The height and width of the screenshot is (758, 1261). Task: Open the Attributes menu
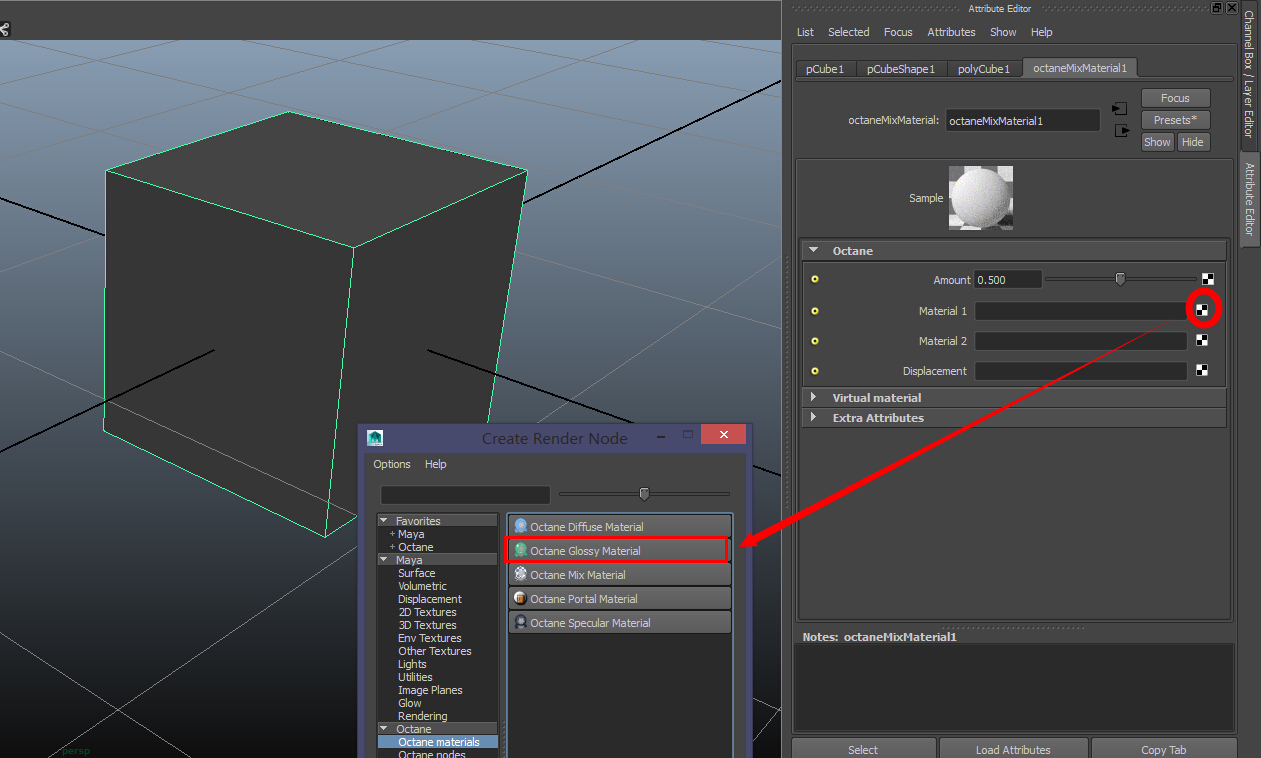coord(951,32)
